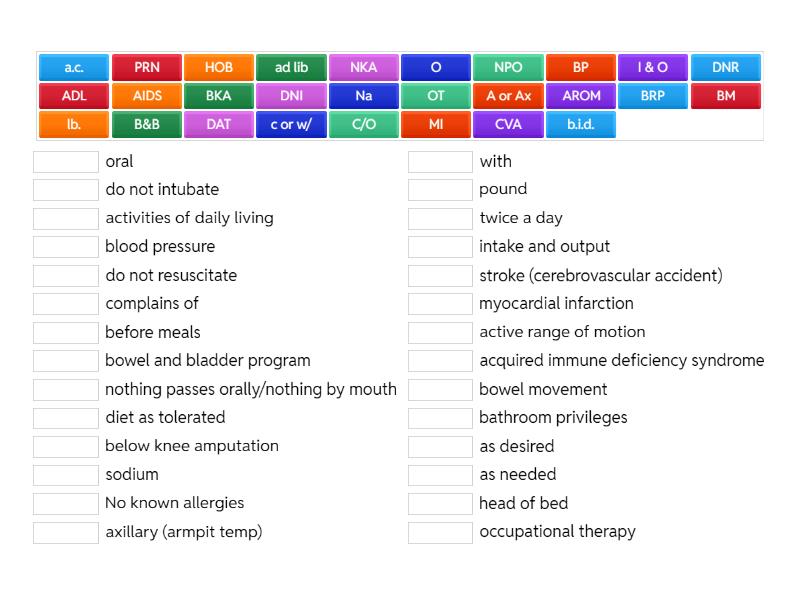Image resolution: width=800 pixels, height=600 pixels.
Task: Click the answer box beside 'blood pressure'
Action: coord(64,246)
